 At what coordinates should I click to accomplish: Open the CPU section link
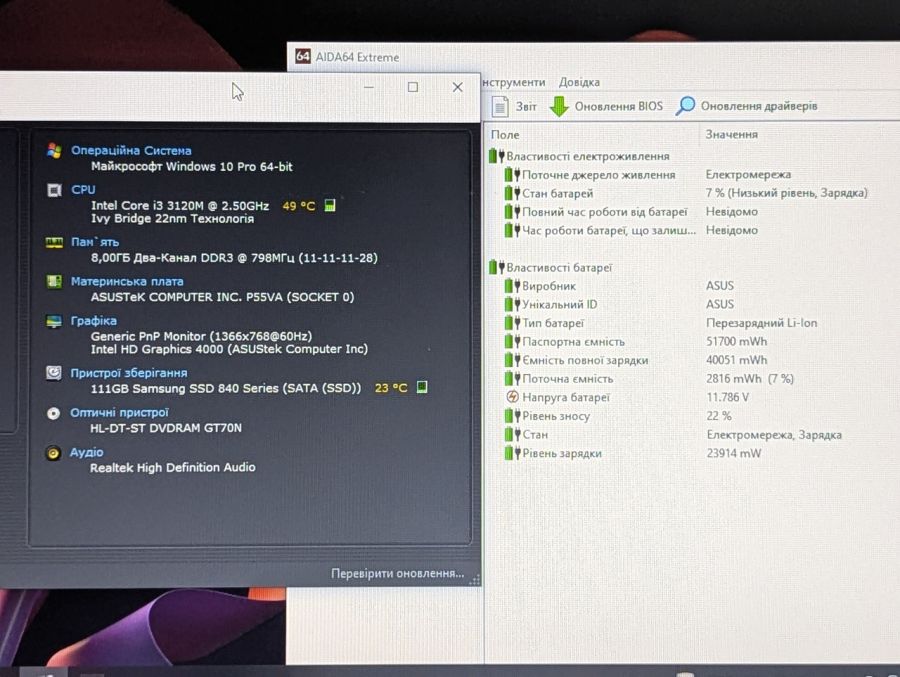click(x=83, y=189)
